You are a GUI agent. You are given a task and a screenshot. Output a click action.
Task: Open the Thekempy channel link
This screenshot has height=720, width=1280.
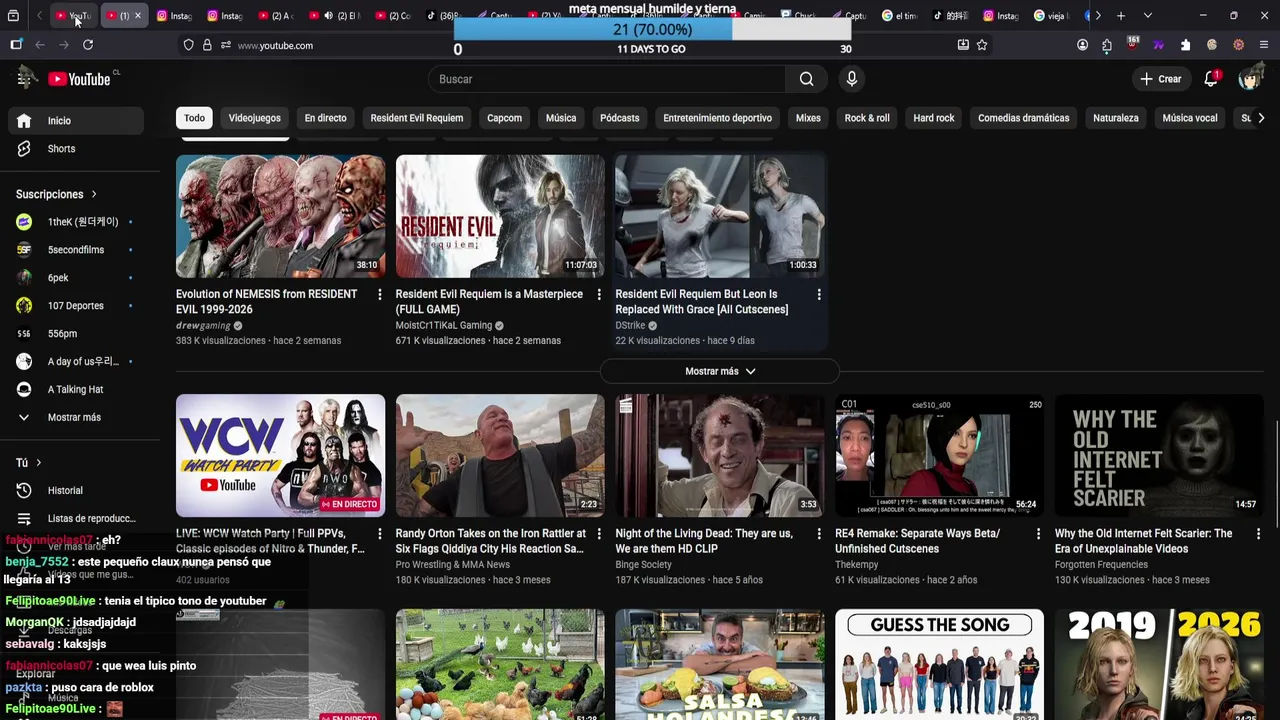point(857,565)
